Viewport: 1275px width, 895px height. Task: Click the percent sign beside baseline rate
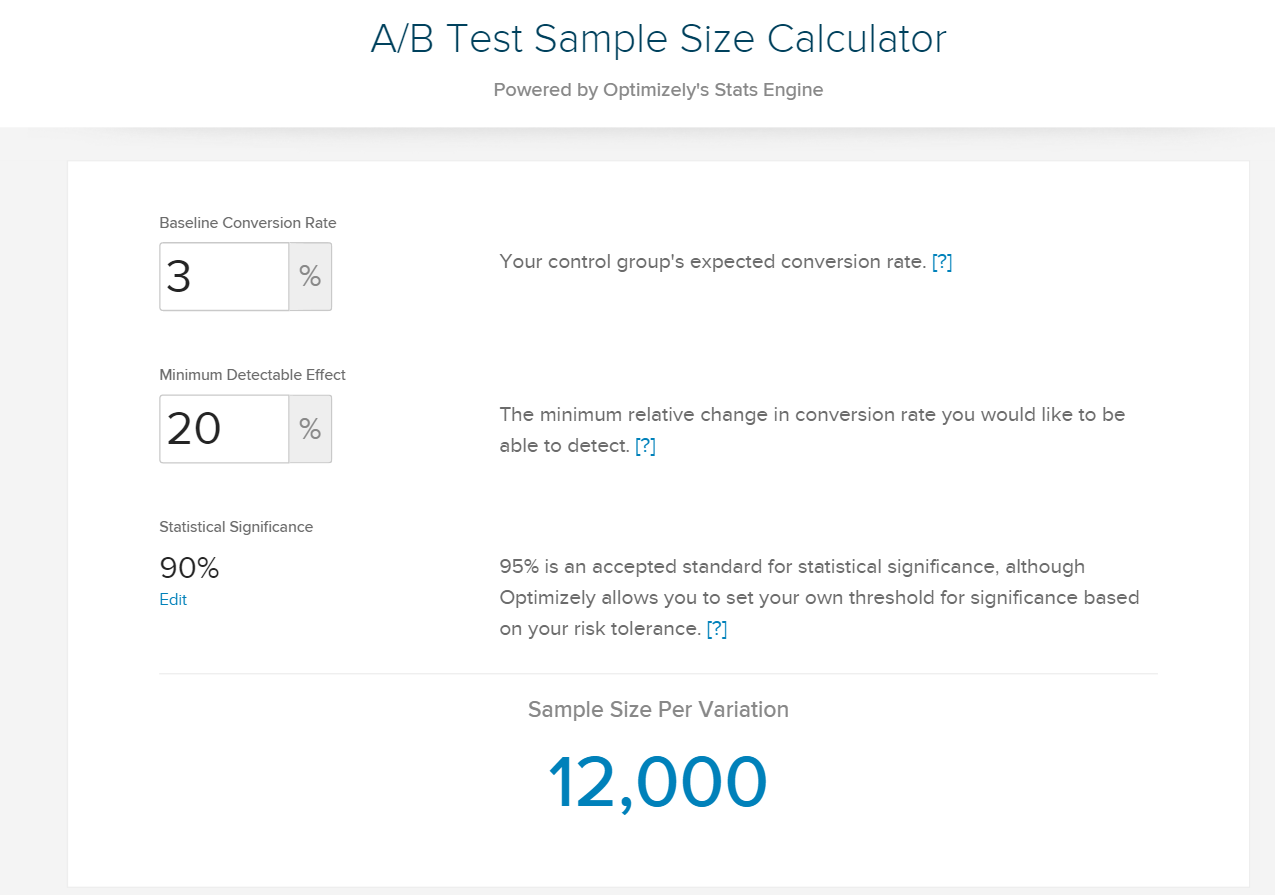click(310, 276)
